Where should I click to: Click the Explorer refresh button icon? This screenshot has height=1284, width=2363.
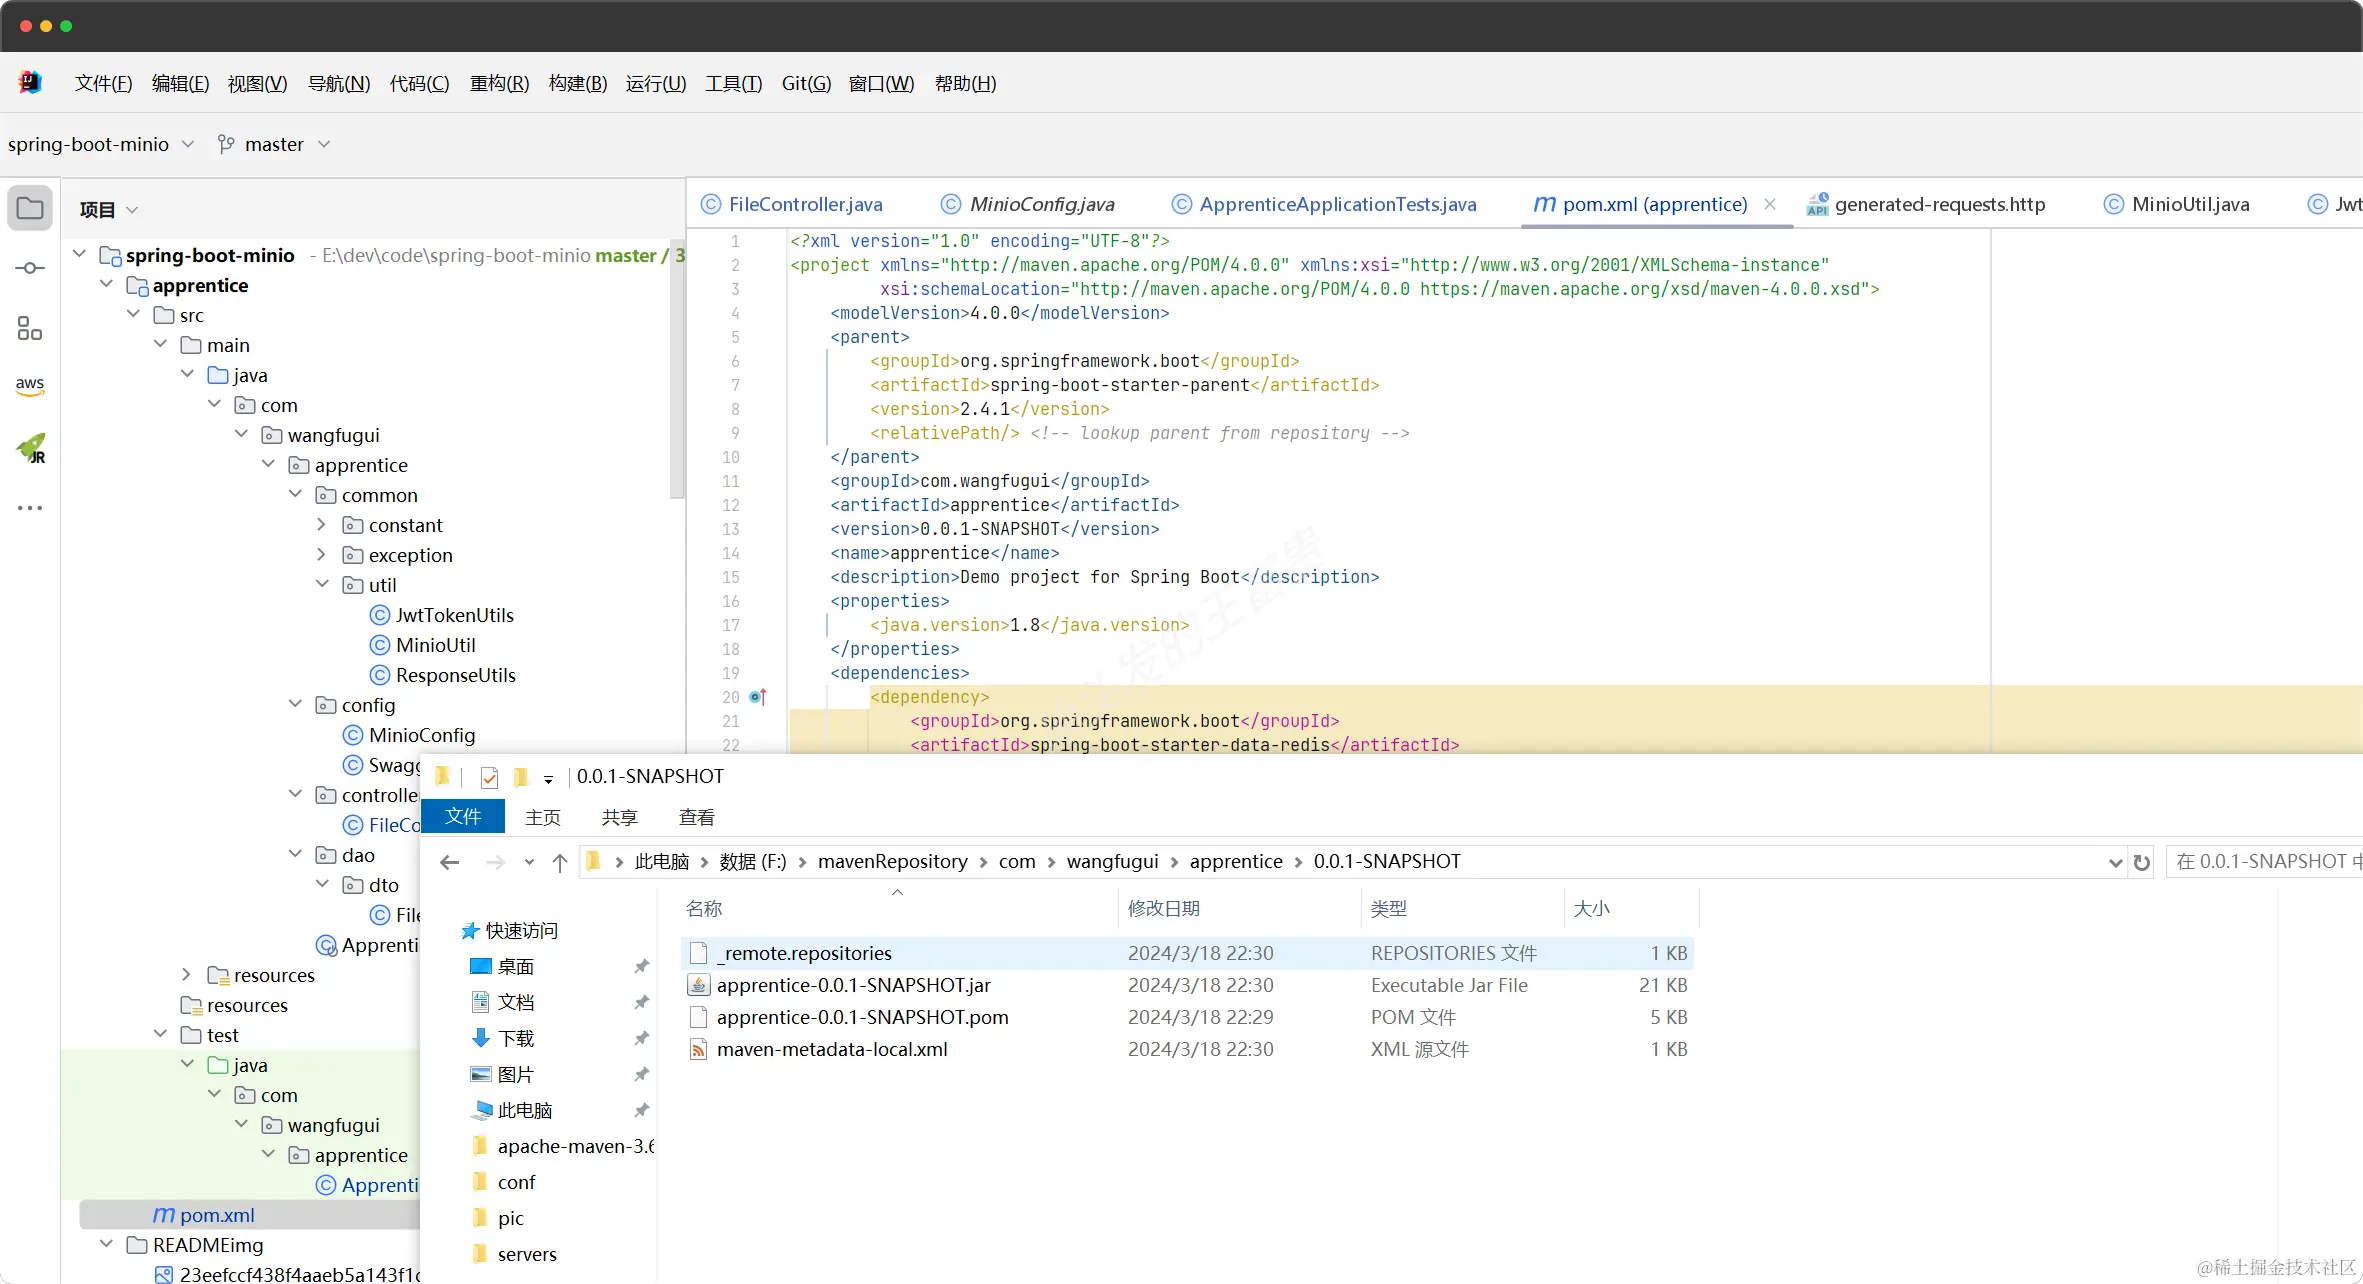click(x=2141, y=862)
